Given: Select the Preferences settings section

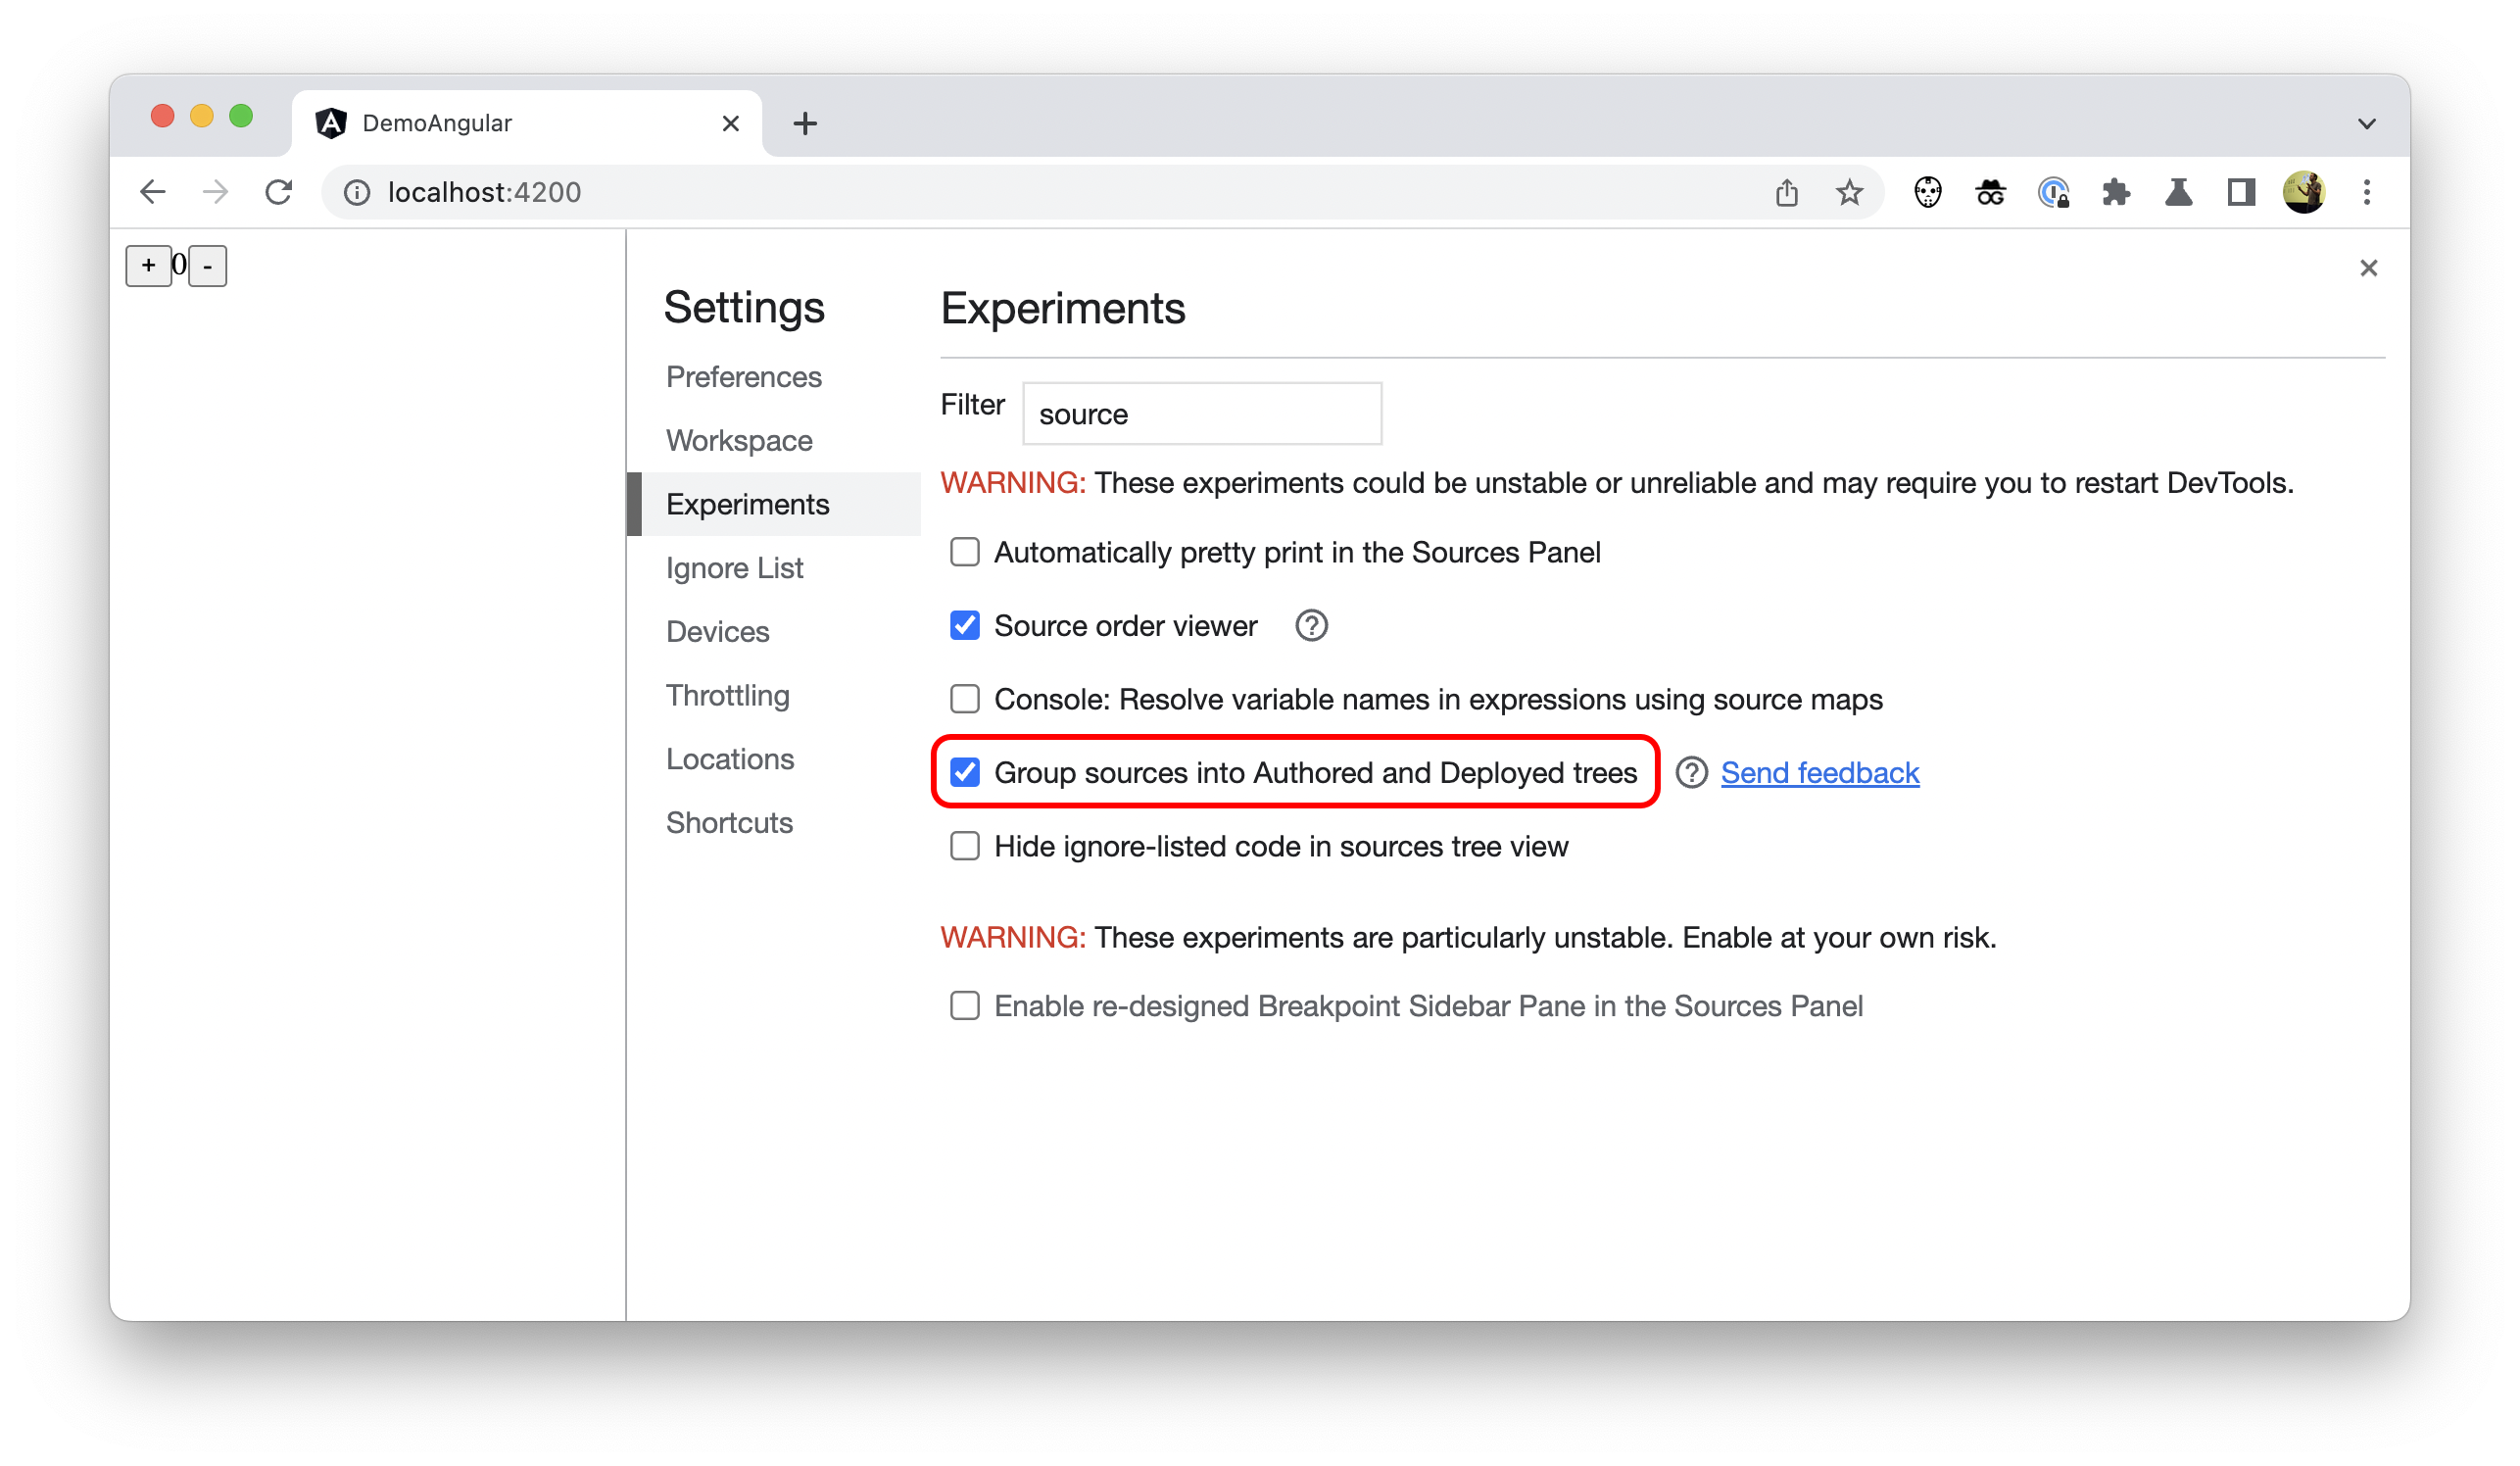Looking at the screenshot, I should (x=741, y=375).
